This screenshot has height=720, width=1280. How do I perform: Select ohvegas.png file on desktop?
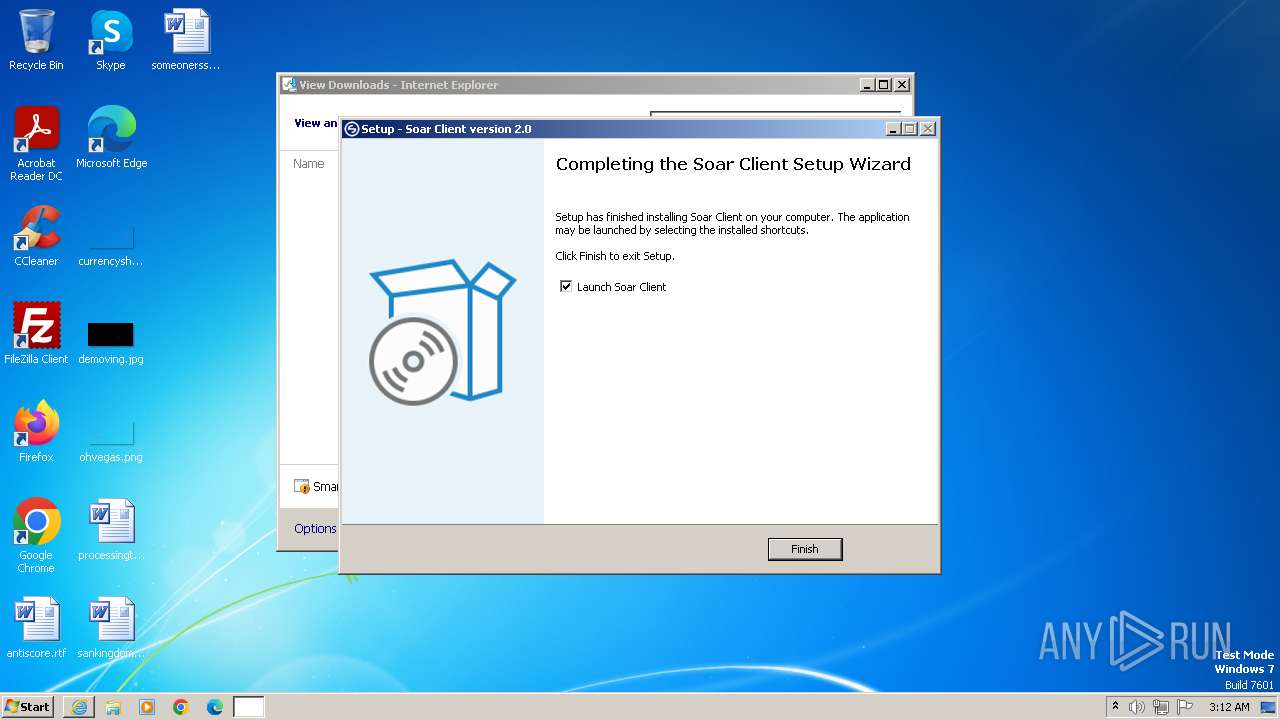[x=110, y=441]
